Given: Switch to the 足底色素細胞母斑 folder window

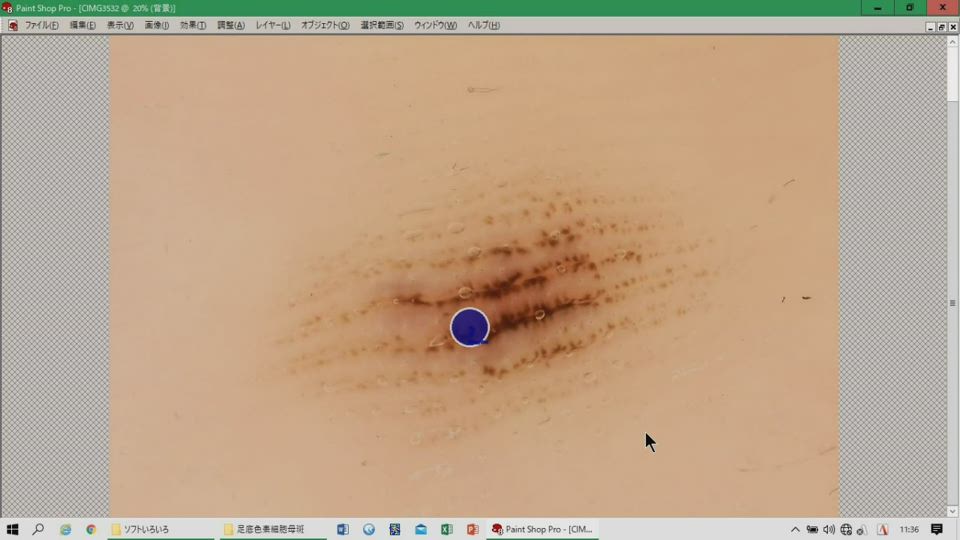Looking at the screenshot, I should (x=273, y=529).
